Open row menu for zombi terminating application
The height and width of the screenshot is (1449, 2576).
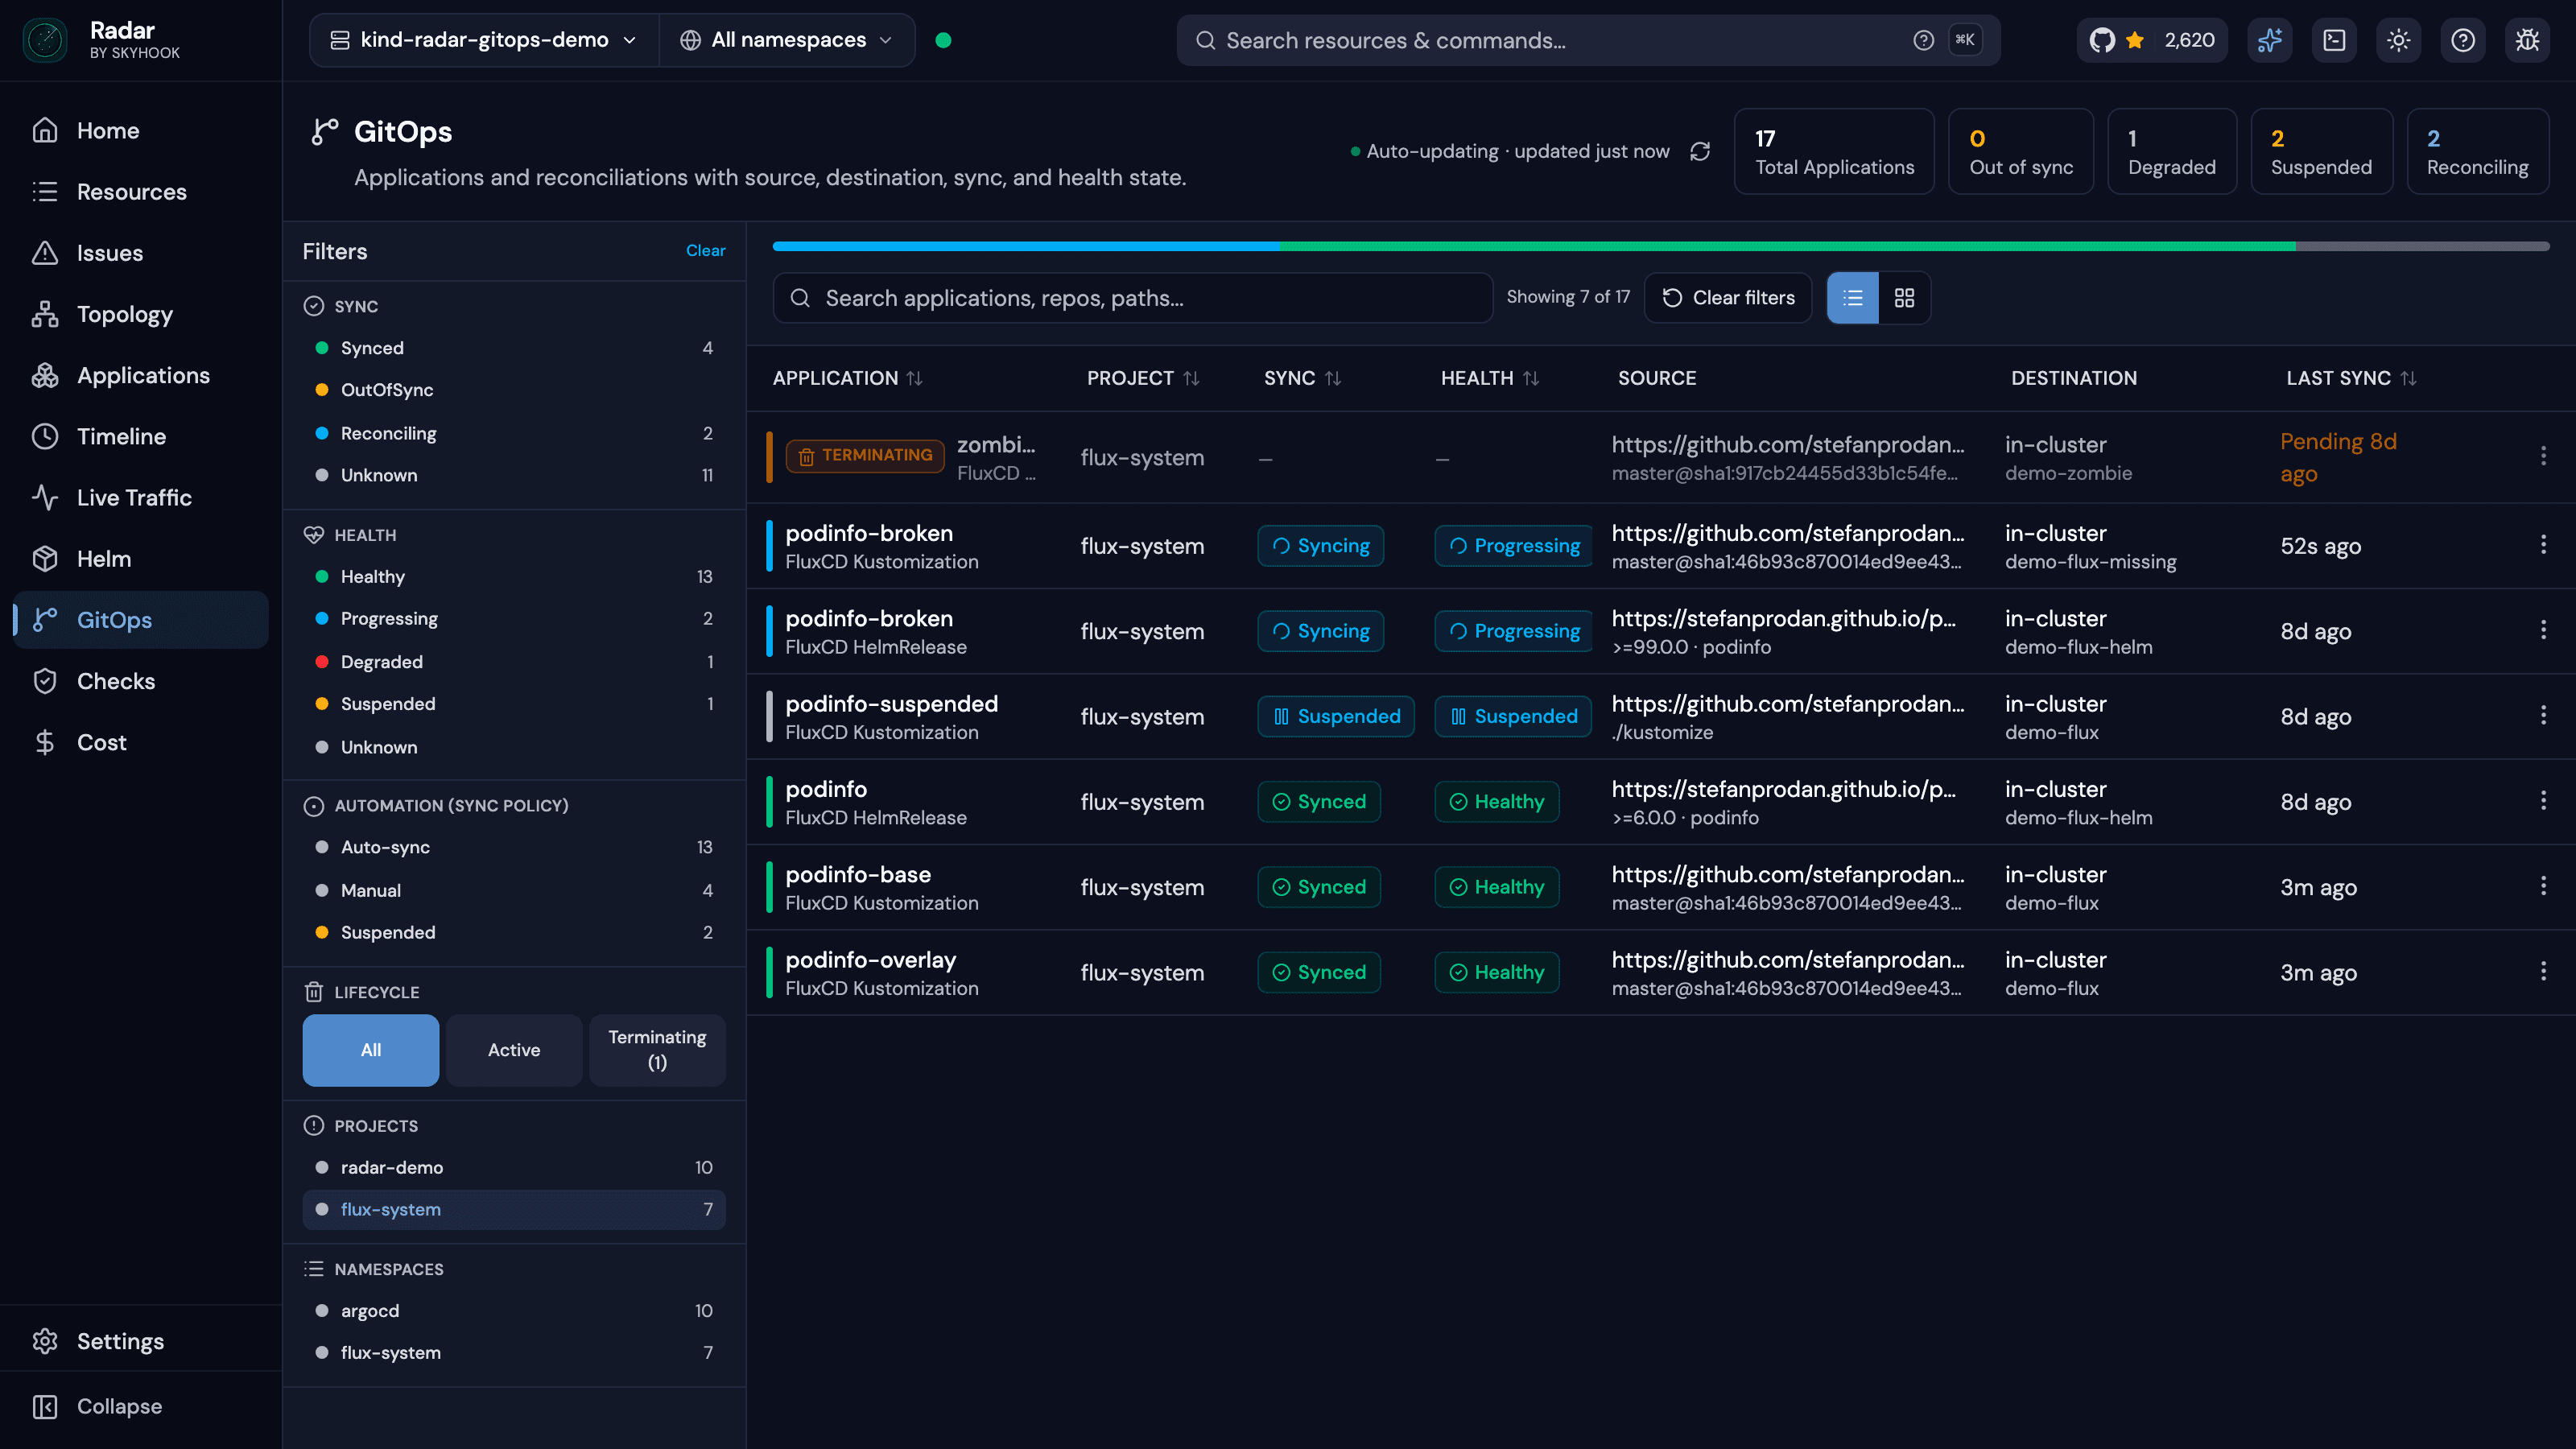point(2543,456)
